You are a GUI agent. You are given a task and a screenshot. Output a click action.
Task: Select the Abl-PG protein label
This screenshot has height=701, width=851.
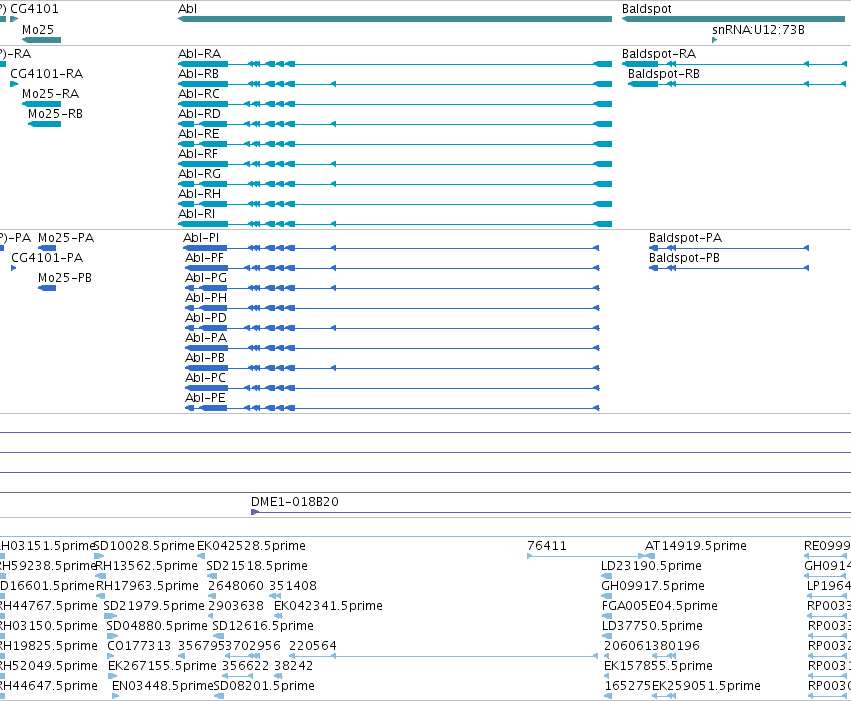click(x=206, y=278)
